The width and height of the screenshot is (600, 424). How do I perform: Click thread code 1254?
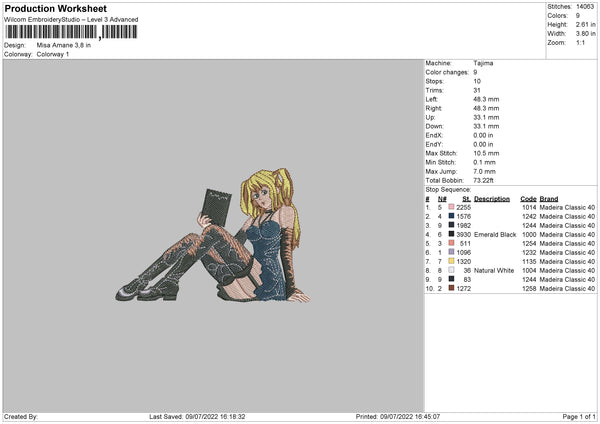[529, 243]
